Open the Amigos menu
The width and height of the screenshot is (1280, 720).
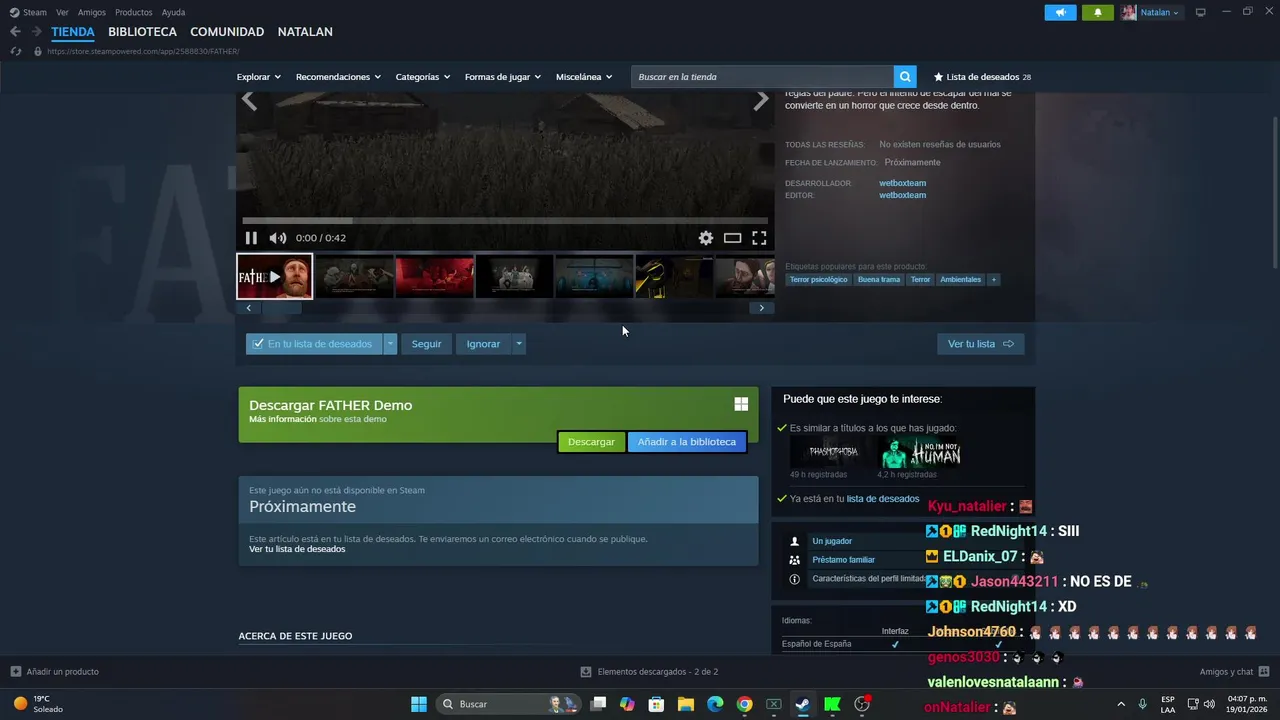click(92, 12)
